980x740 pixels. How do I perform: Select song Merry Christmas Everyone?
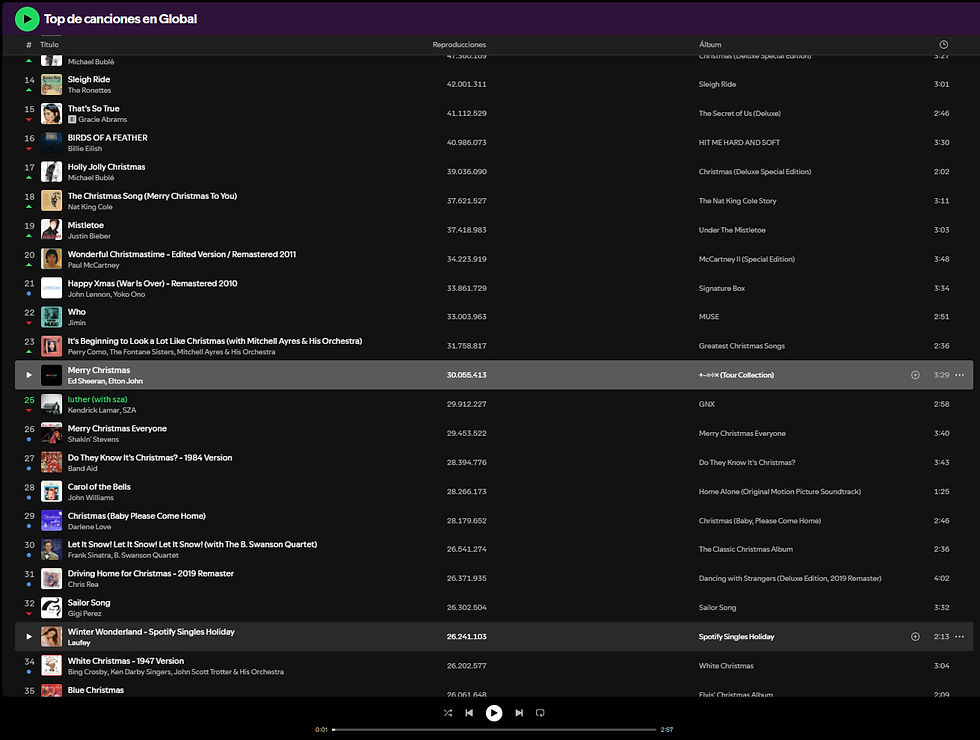[x=118, y=428]
